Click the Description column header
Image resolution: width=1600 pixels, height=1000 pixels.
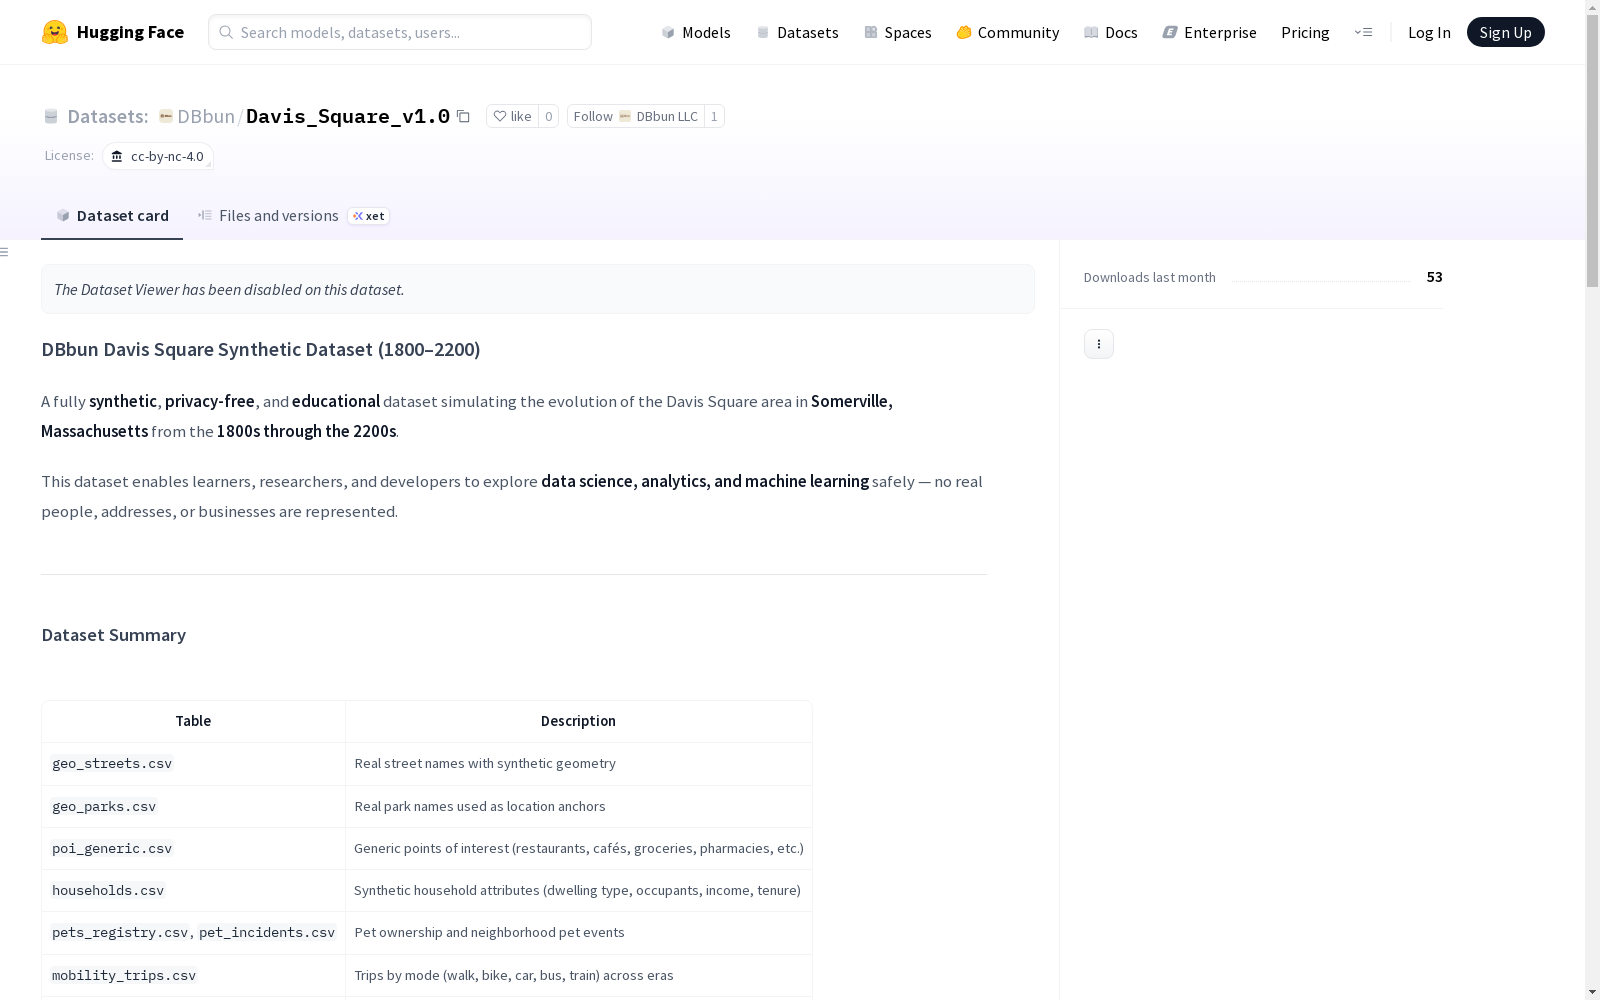click(578, 721)
